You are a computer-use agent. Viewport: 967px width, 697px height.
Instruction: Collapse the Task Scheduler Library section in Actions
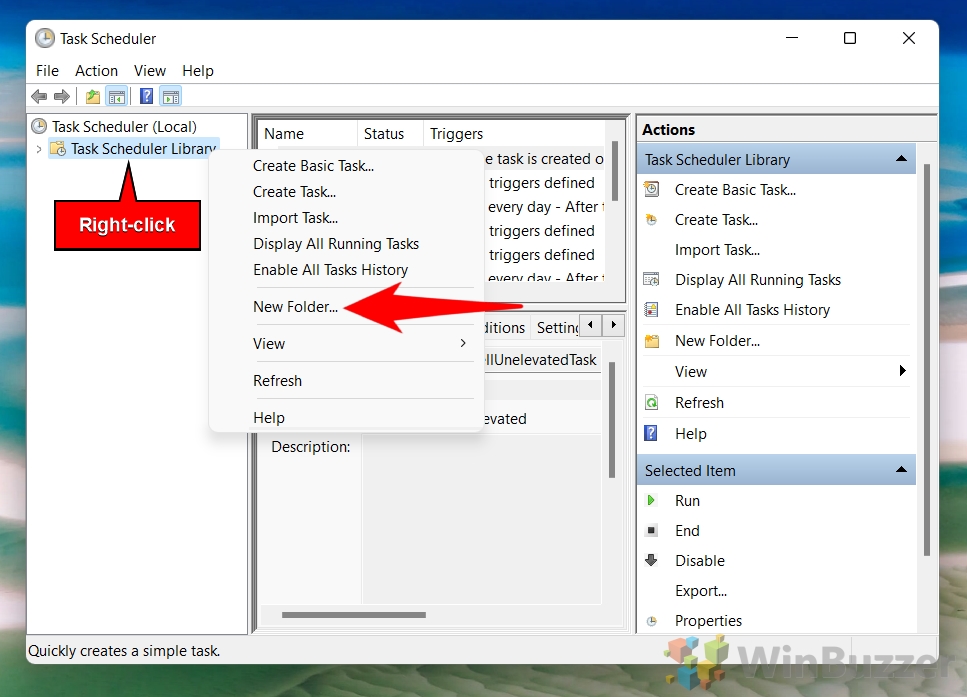(901, 159)
